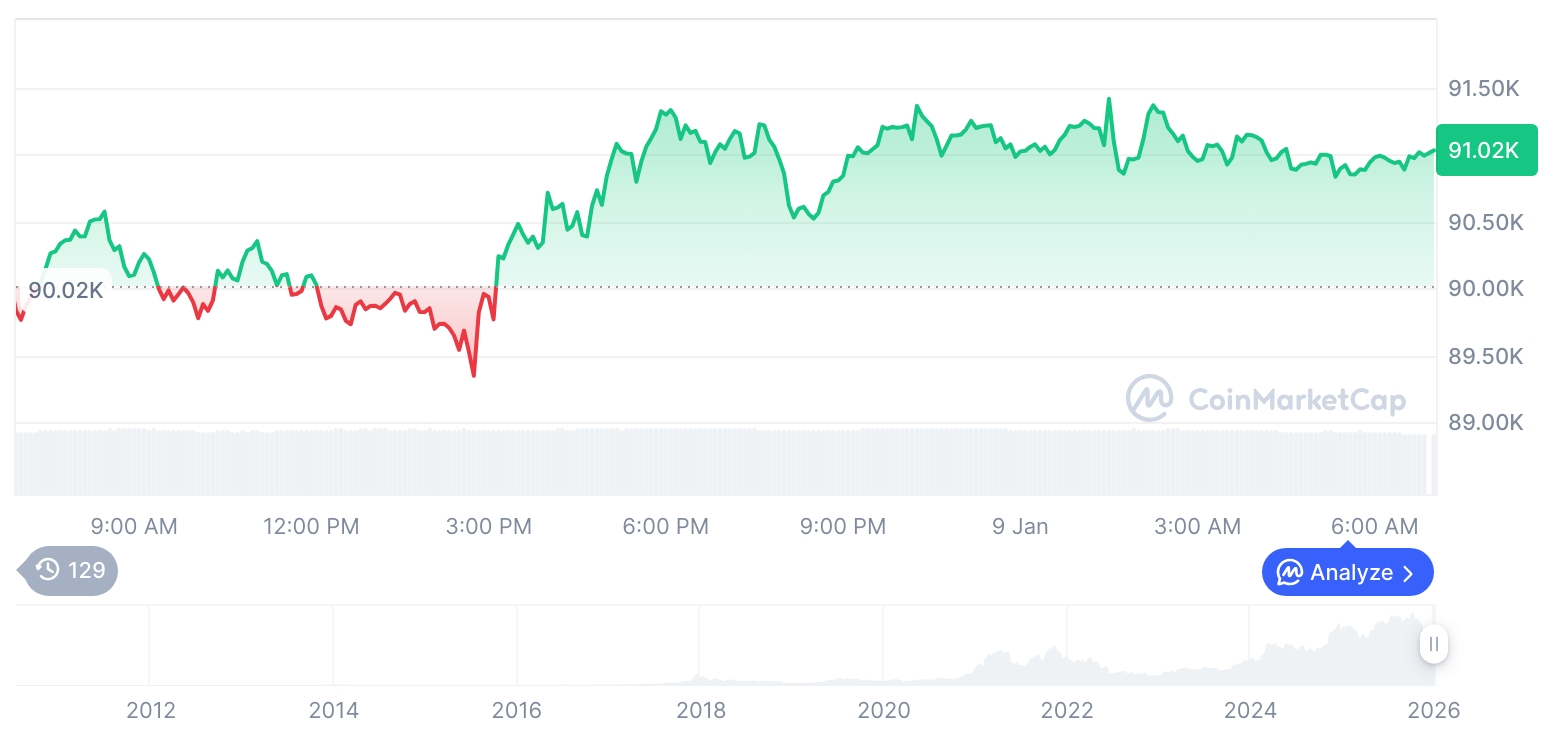Select the 2022 year marker on the timeline
The height and width of the screenshot is (732, 1566).
click(1067, 711)
